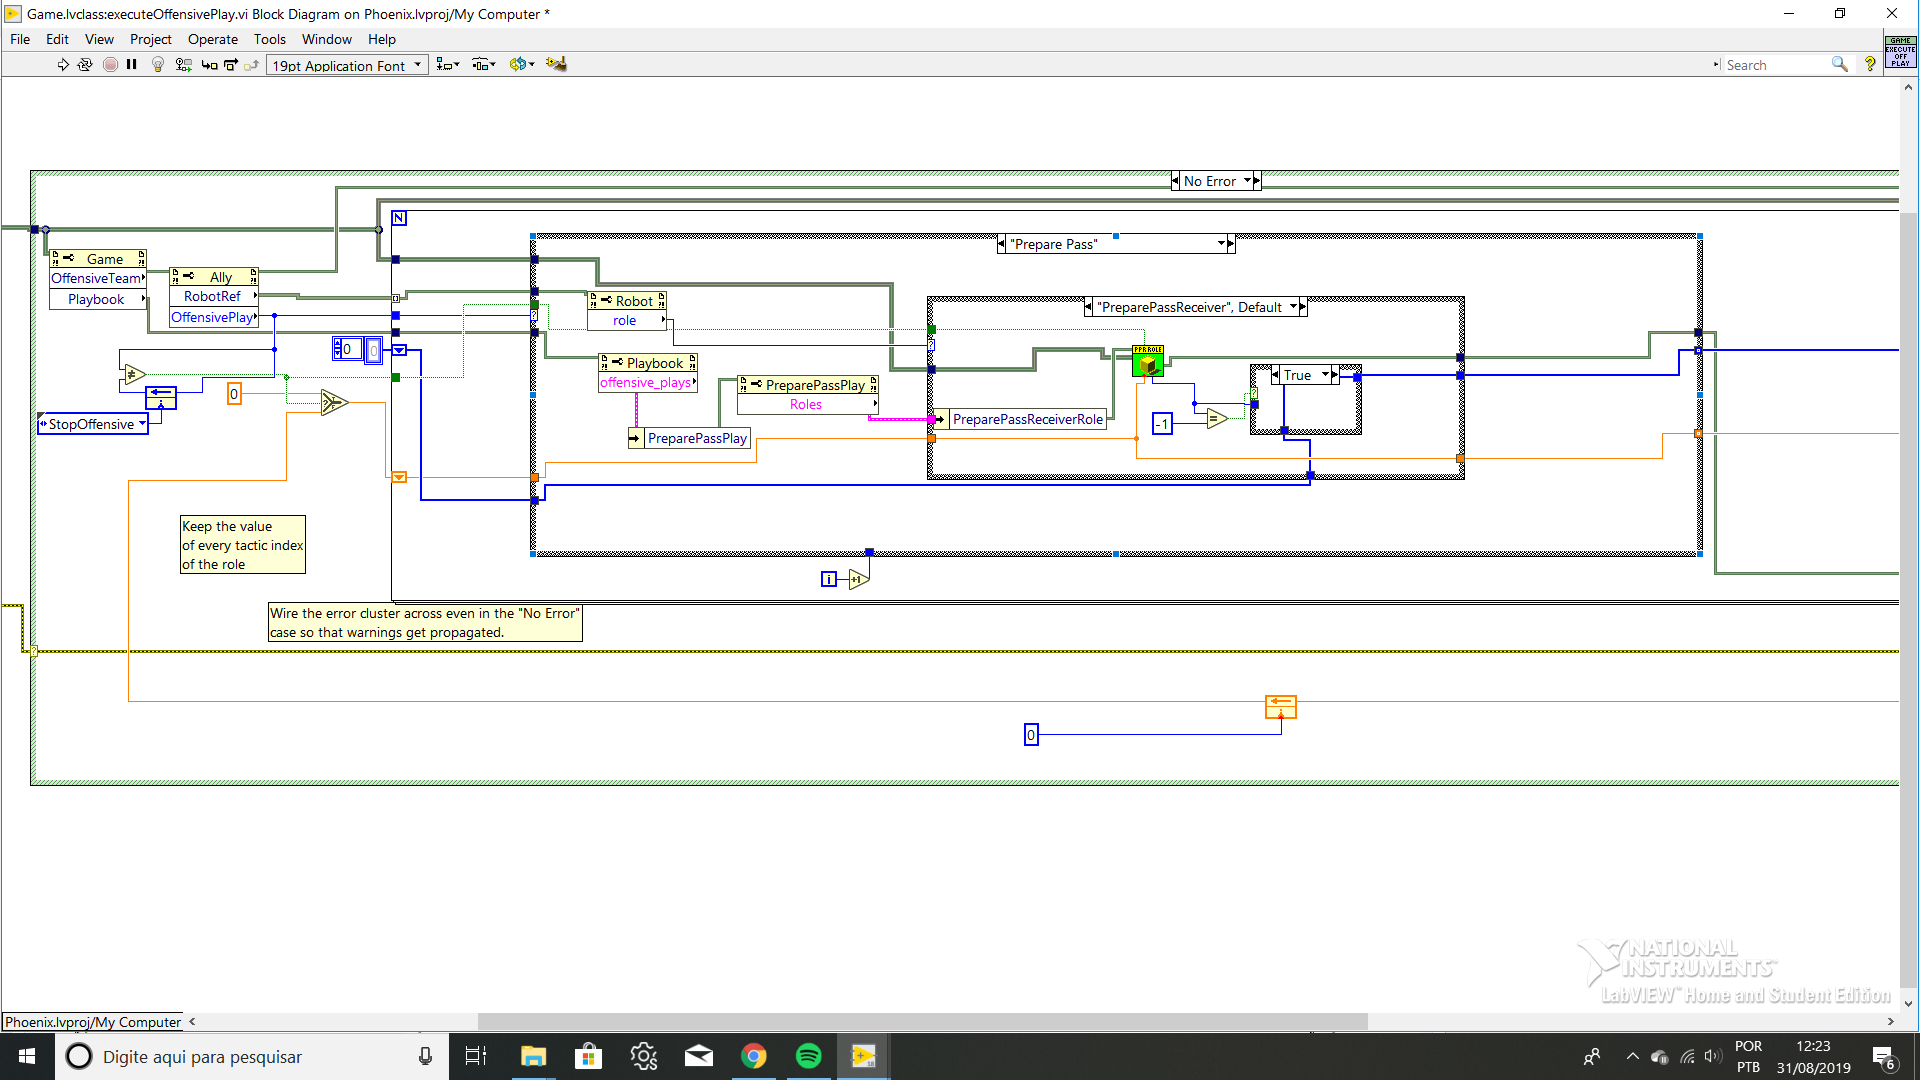Select the N loop count terminal
Screen dimensions: 1920x1080
pyautogui.click(x=399, y=218)
